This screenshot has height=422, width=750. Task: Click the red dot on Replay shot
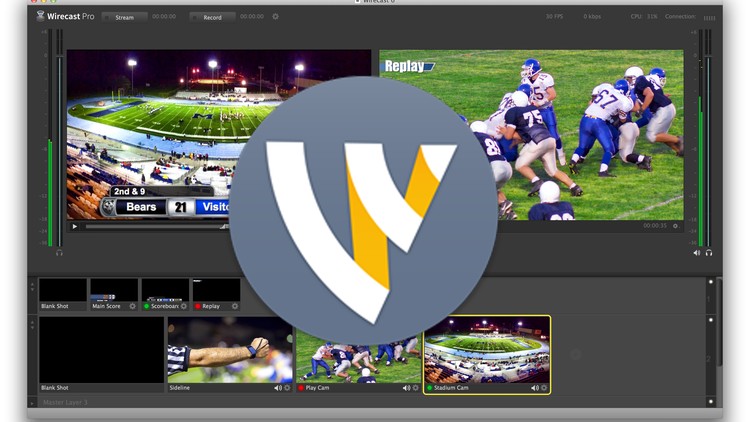[x=198, y=306]
